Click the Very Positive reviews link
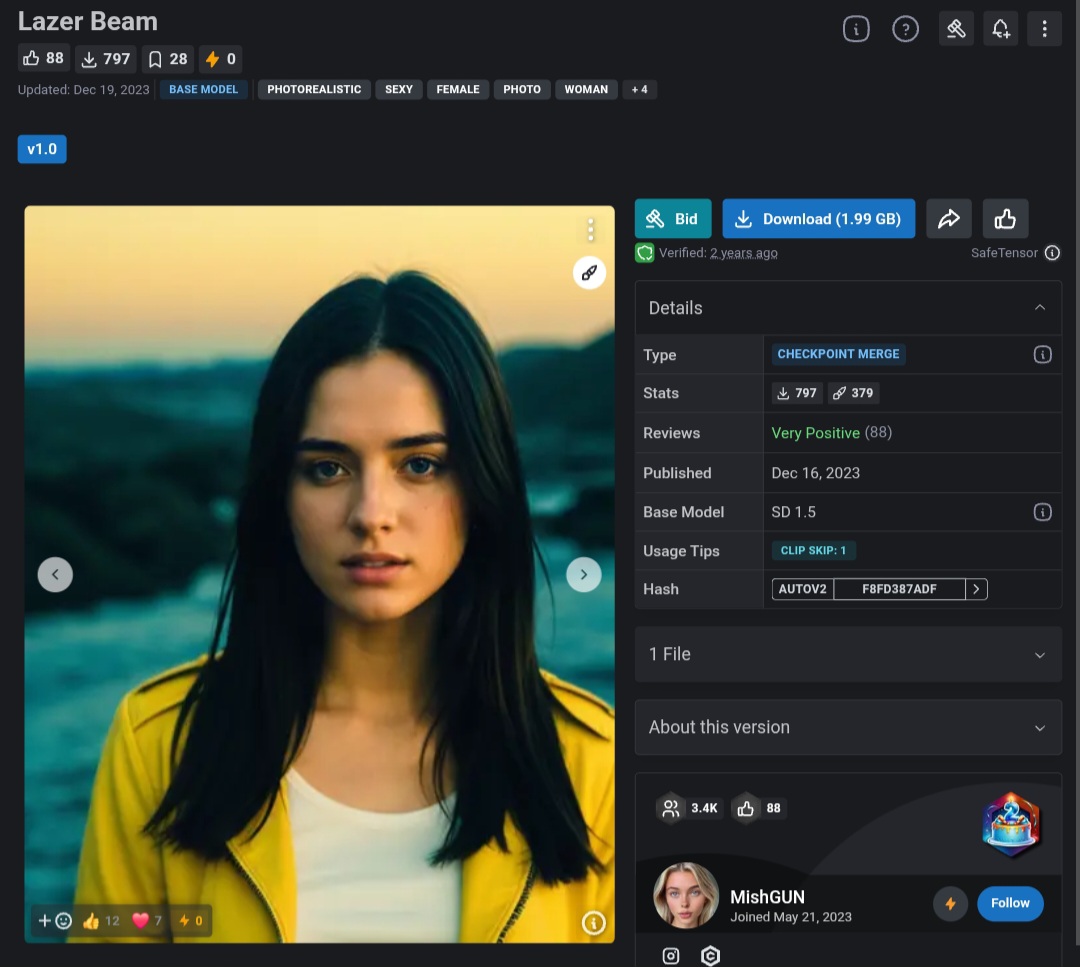The height and width of the screenshot is (967, 1080). click(x=816, y=433)
